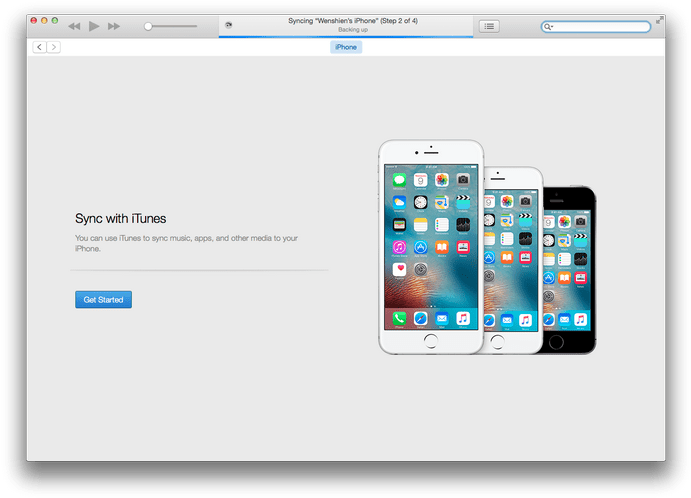Click the Get Started button
Screen dimensions: 691x498
point(104,300)
